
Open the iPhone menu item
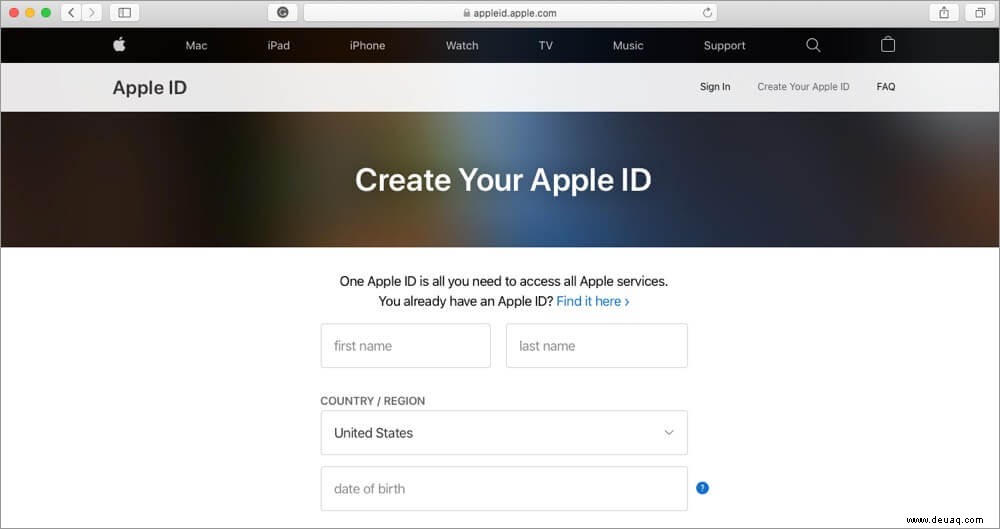click(367, 45)
